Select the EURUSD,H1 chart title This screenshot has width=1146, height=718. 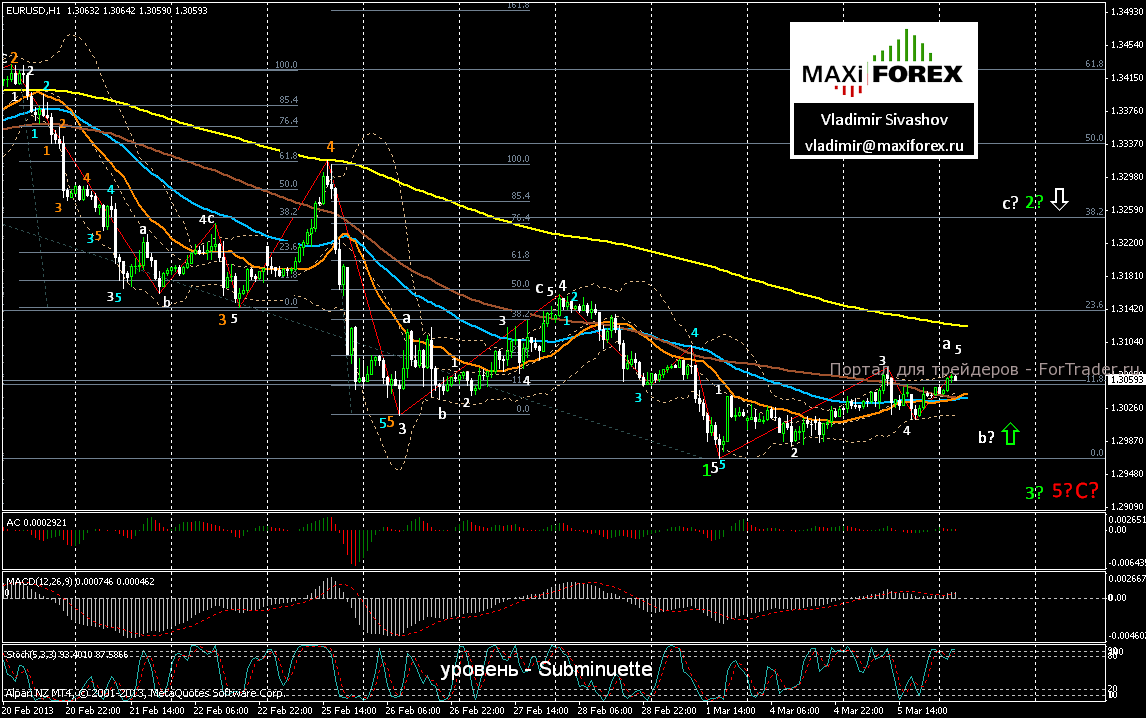point(30,6)
